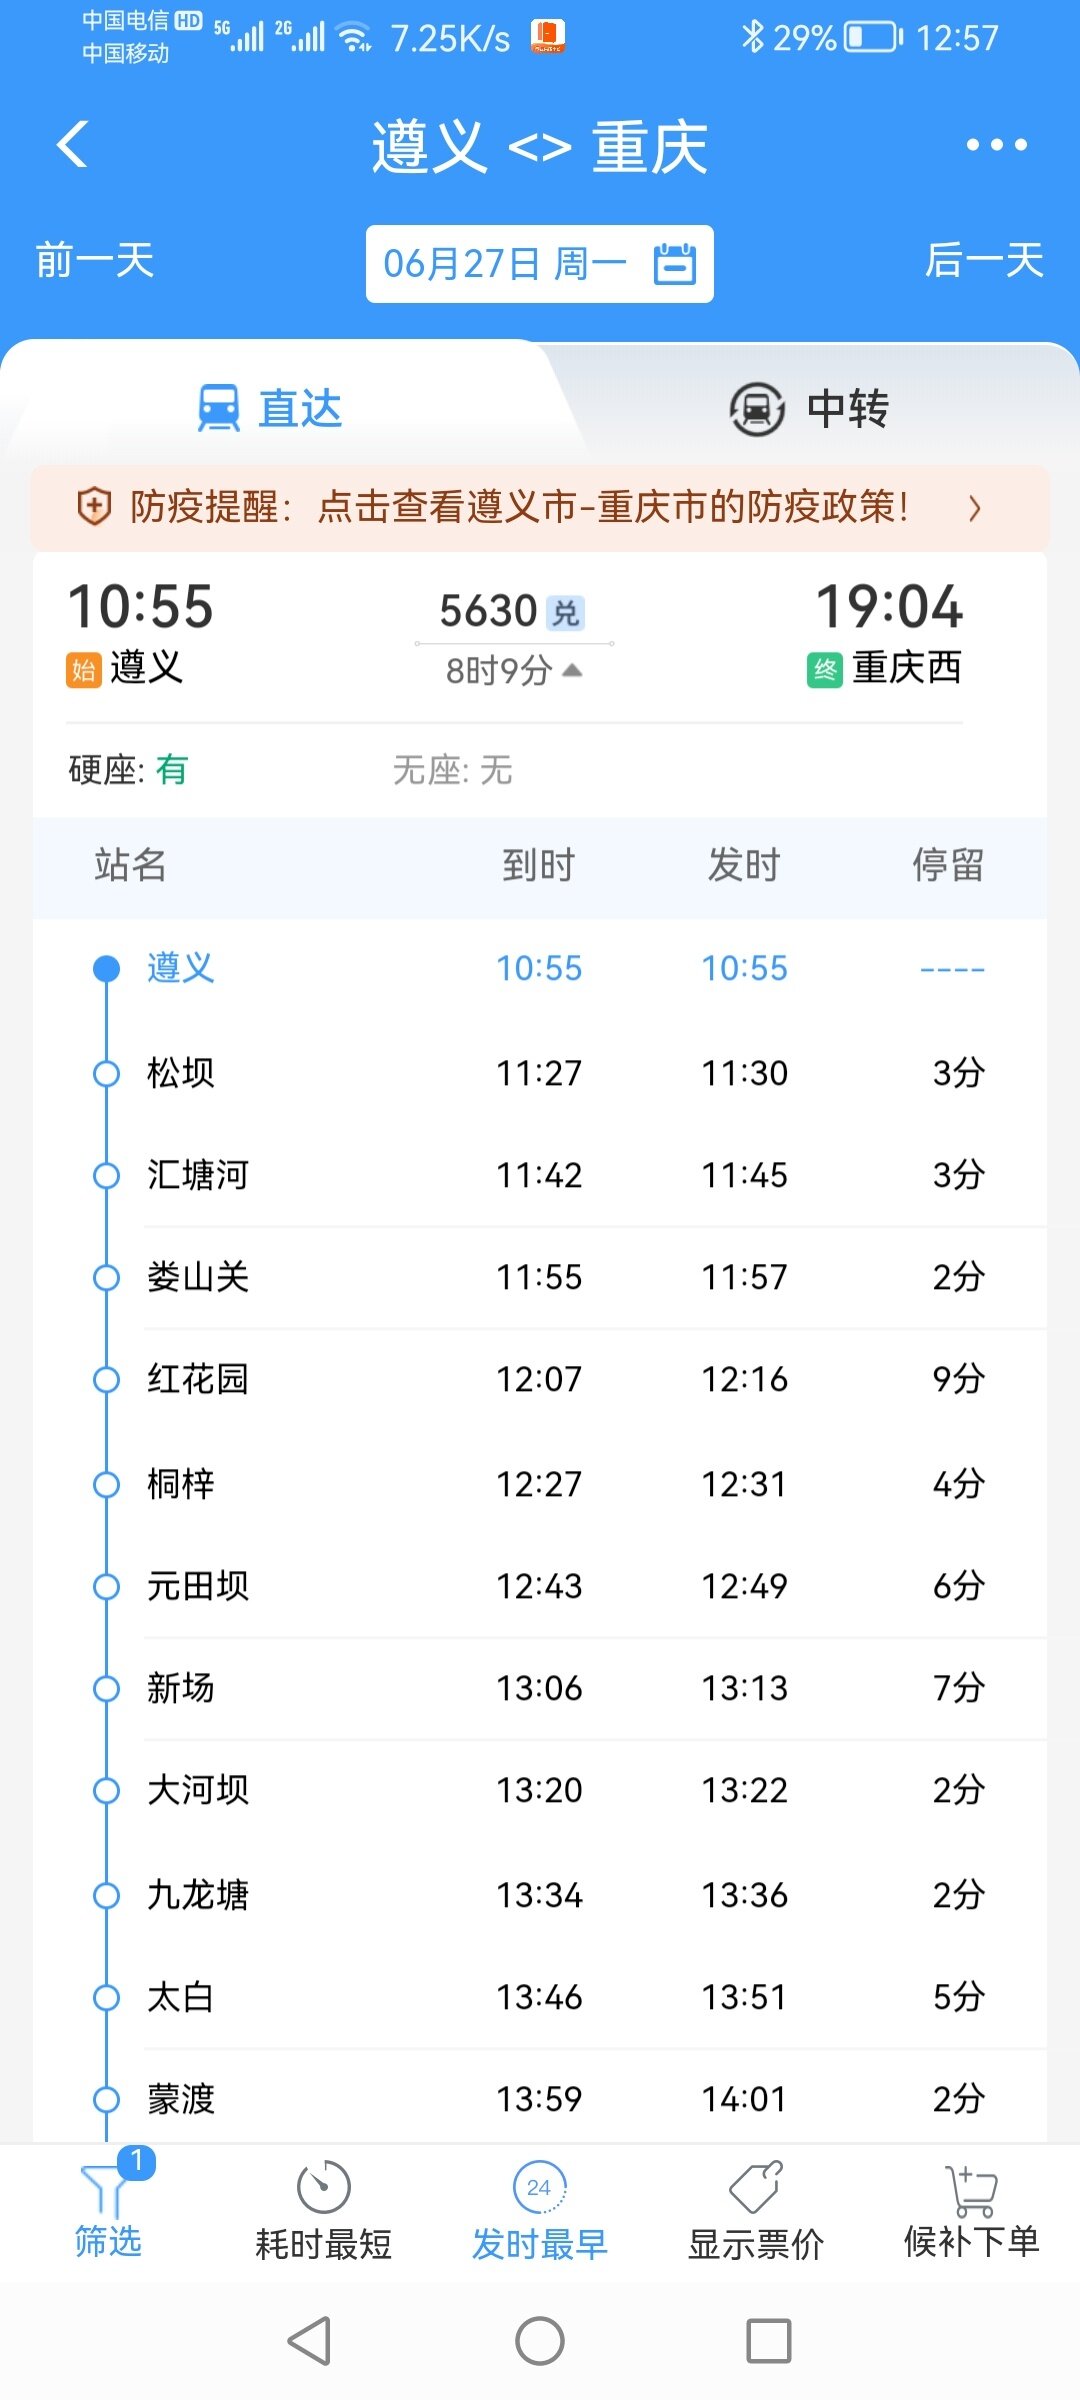Open the Android recent apps square

click(768, 2341)
